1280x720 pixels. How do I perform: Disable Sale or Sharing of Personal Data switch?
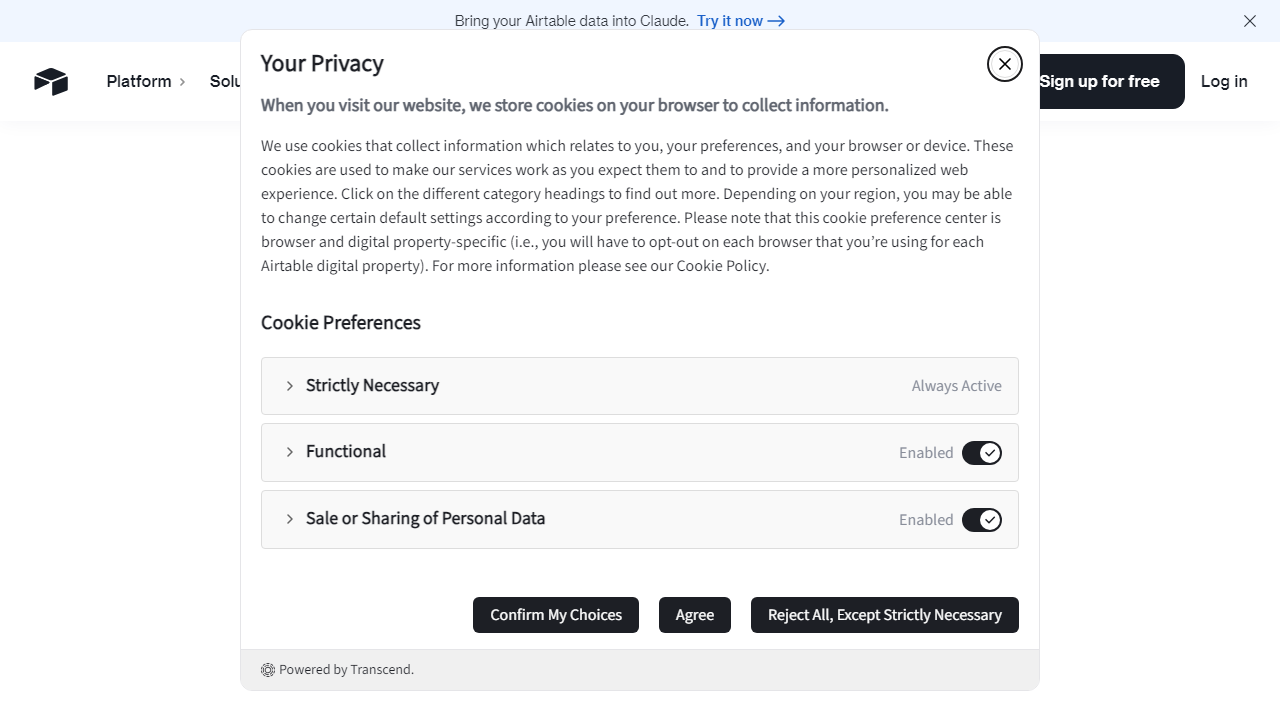coord(982,520)
